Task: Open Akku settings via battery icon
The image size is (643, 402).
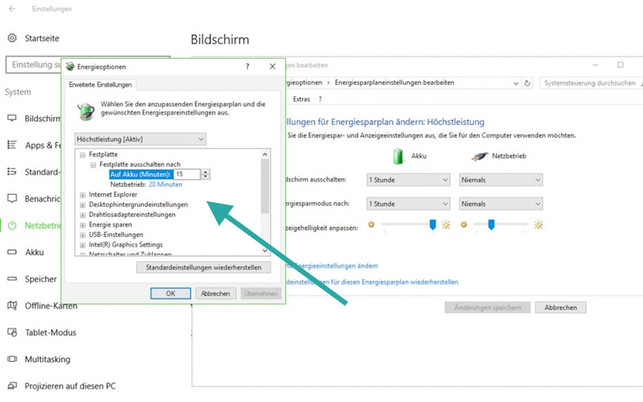Action: tap(13, 252)
